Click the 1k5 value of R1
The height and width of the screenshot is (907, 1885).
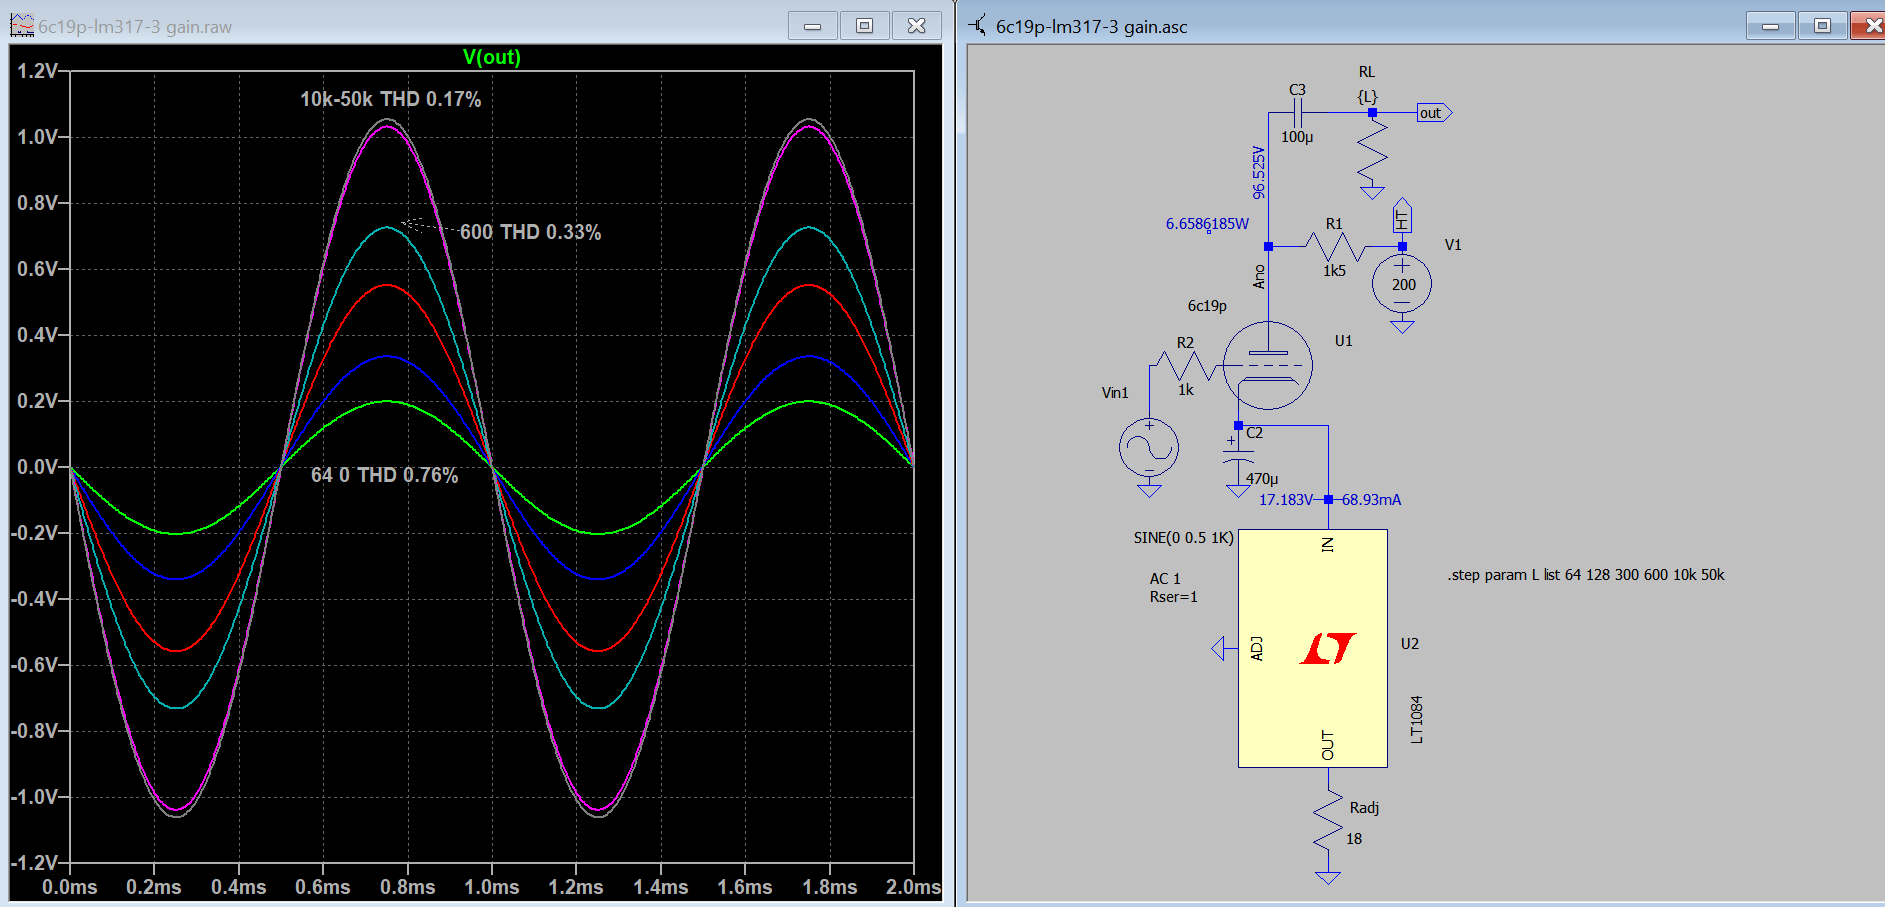click(x=1334, y=271)
